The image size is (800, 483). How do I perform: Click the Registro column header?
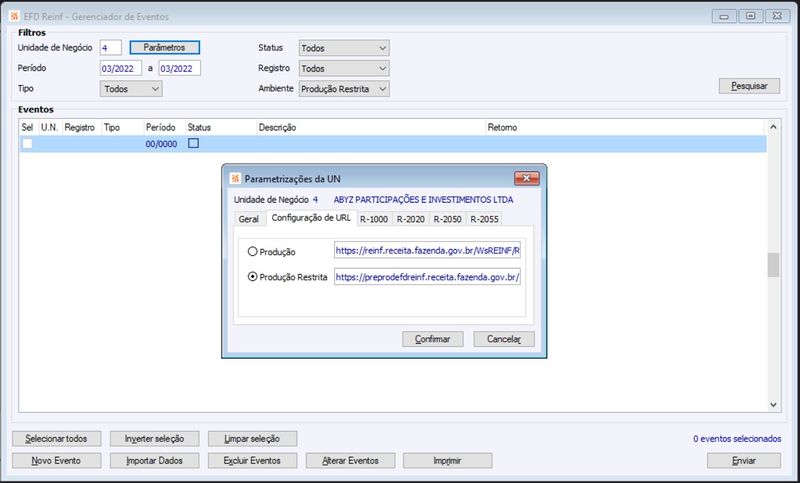click(82, 128)
